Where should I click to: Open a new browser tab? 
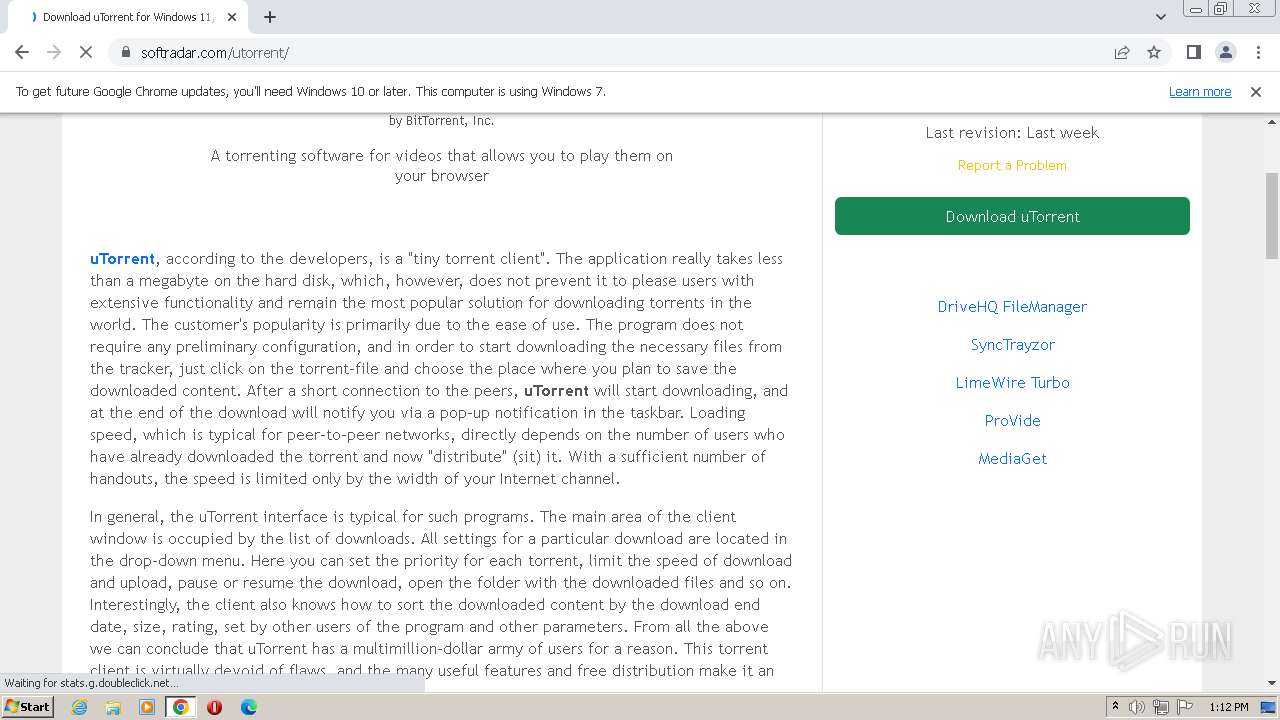(x=270, y=17)
